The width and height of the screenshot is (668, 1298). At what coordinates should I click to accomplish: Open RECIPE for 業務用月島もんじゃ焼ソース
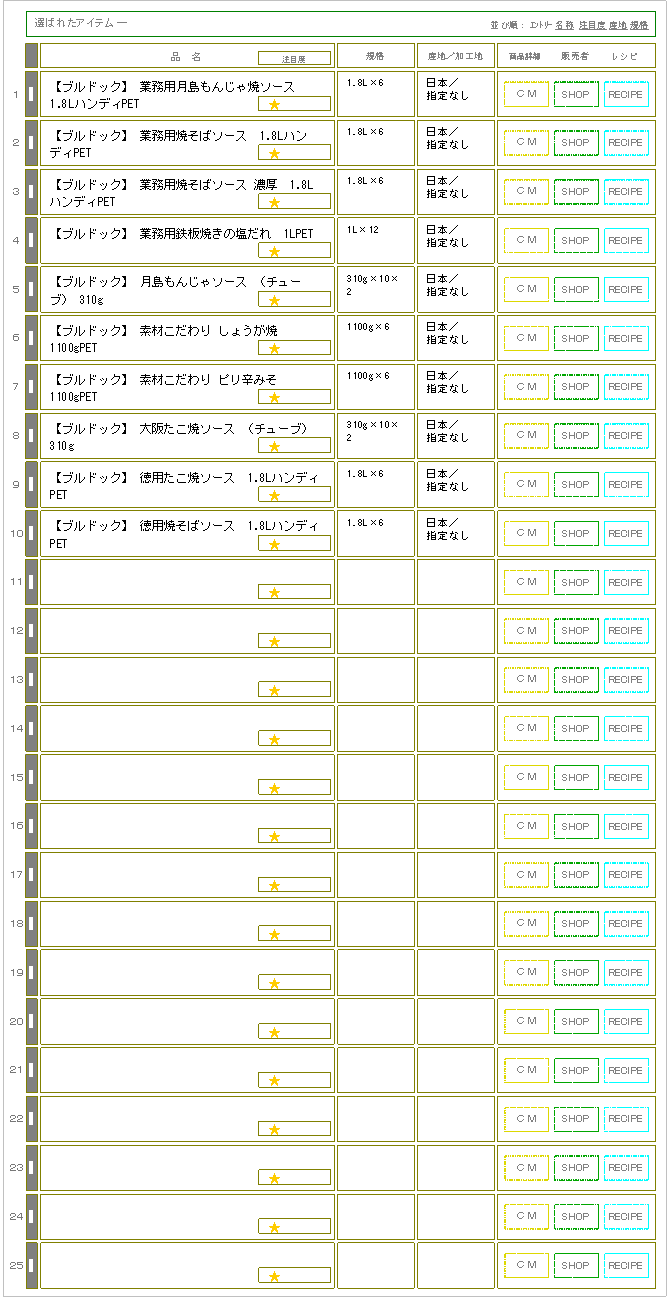[x=626, y=94]
